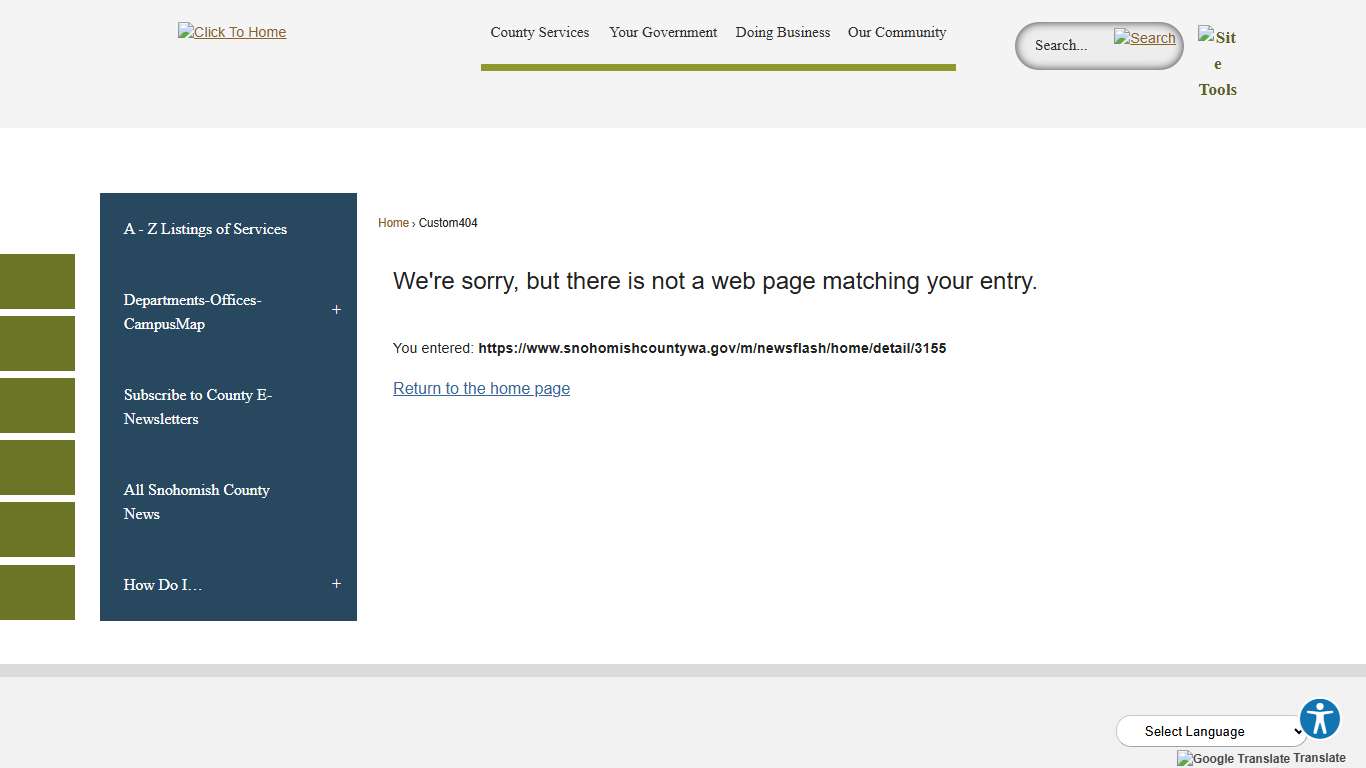The image size is (1366, 768).
Task: Open the Site Tools icon
Action: pyautogui.click(x=1217, y=63)
